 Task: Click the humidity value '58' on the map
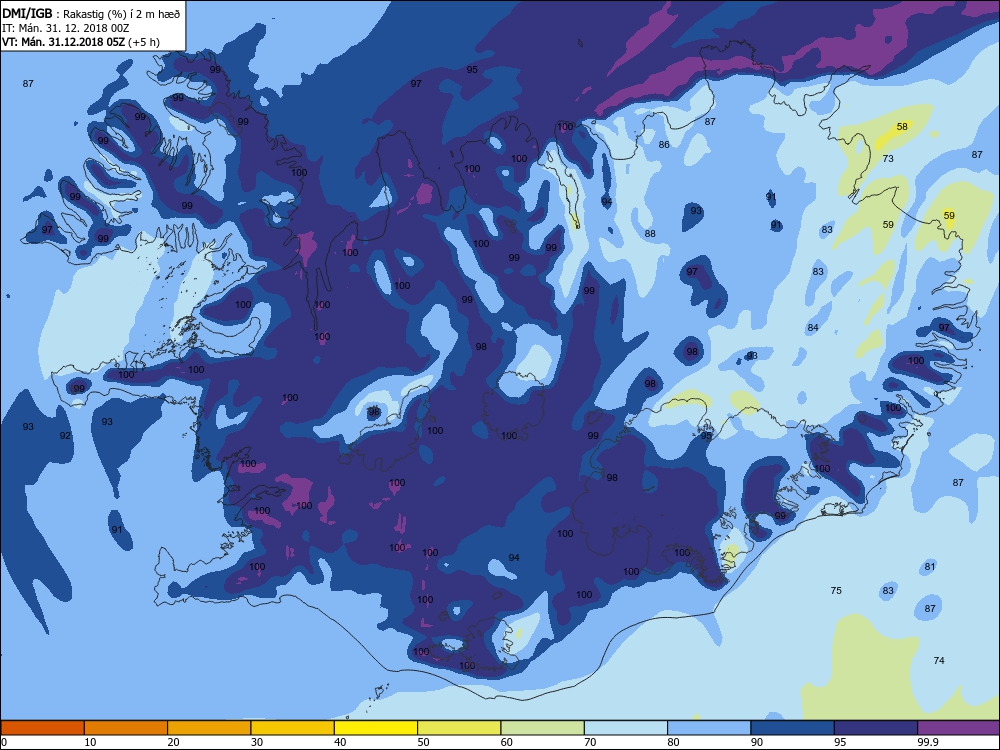[x=902, y=126]
